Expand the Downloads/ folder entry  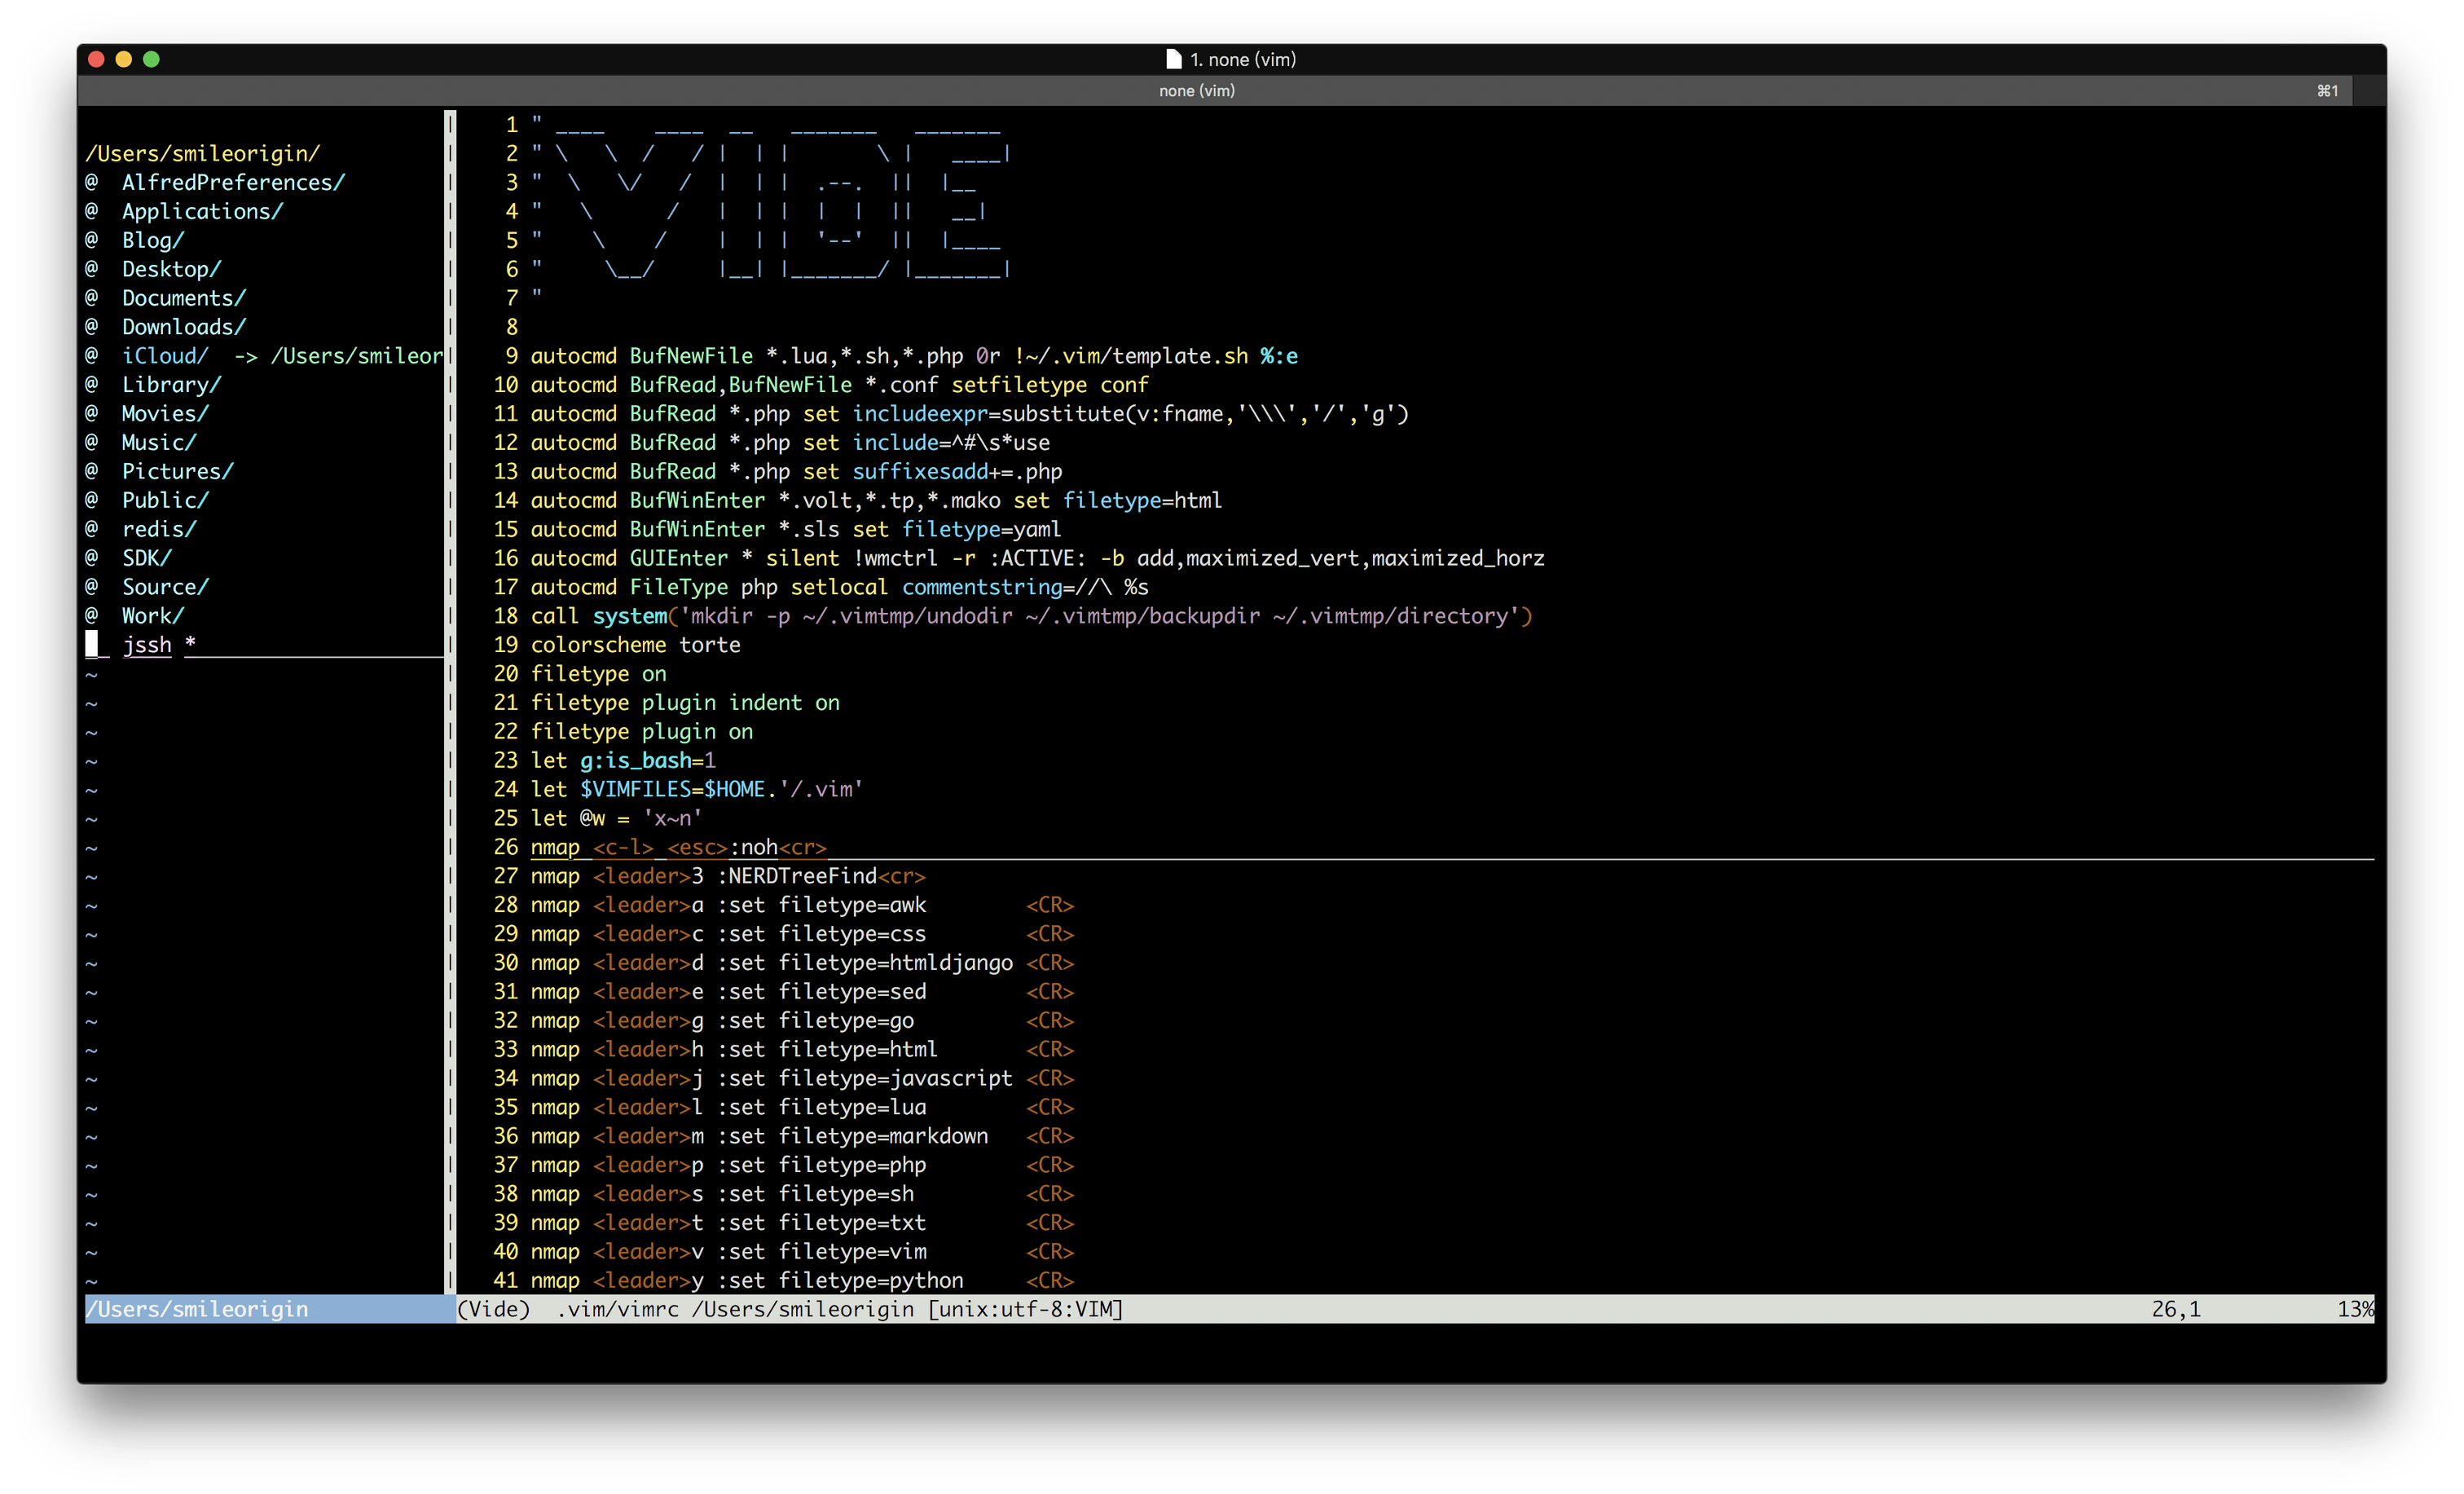point(183,327)
